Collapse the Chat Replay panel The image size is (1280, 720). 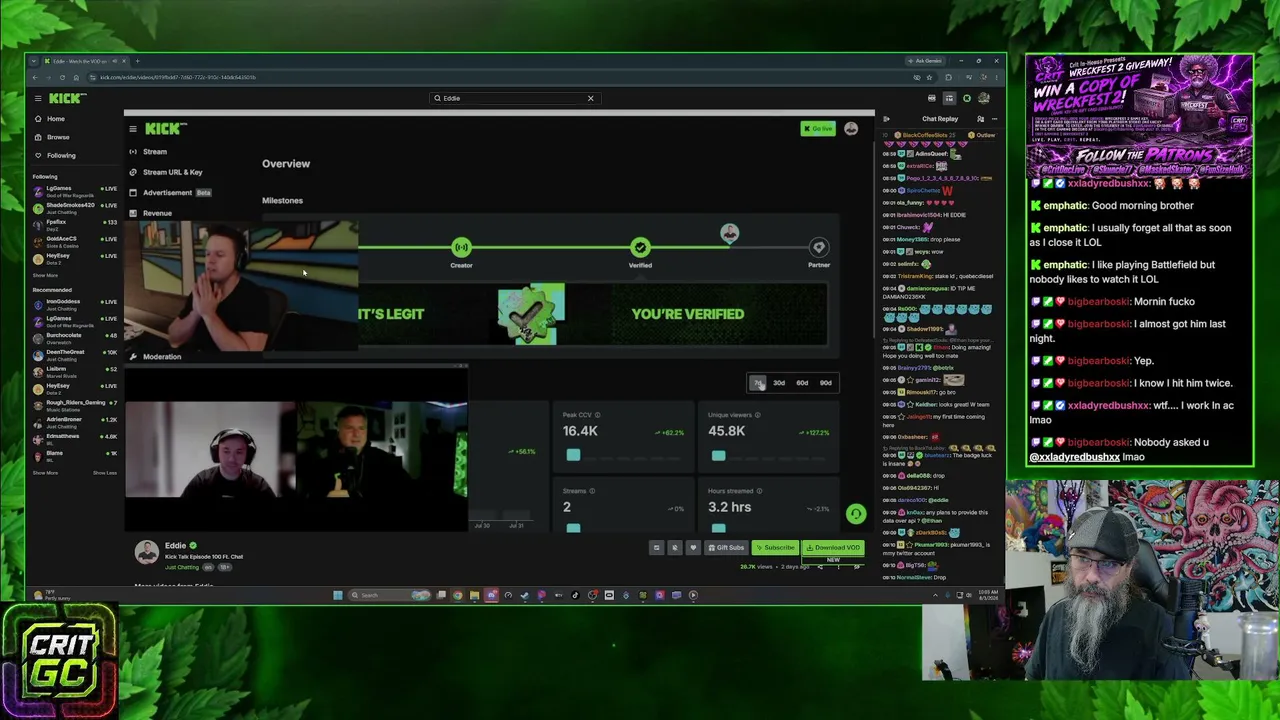(886, 119)
